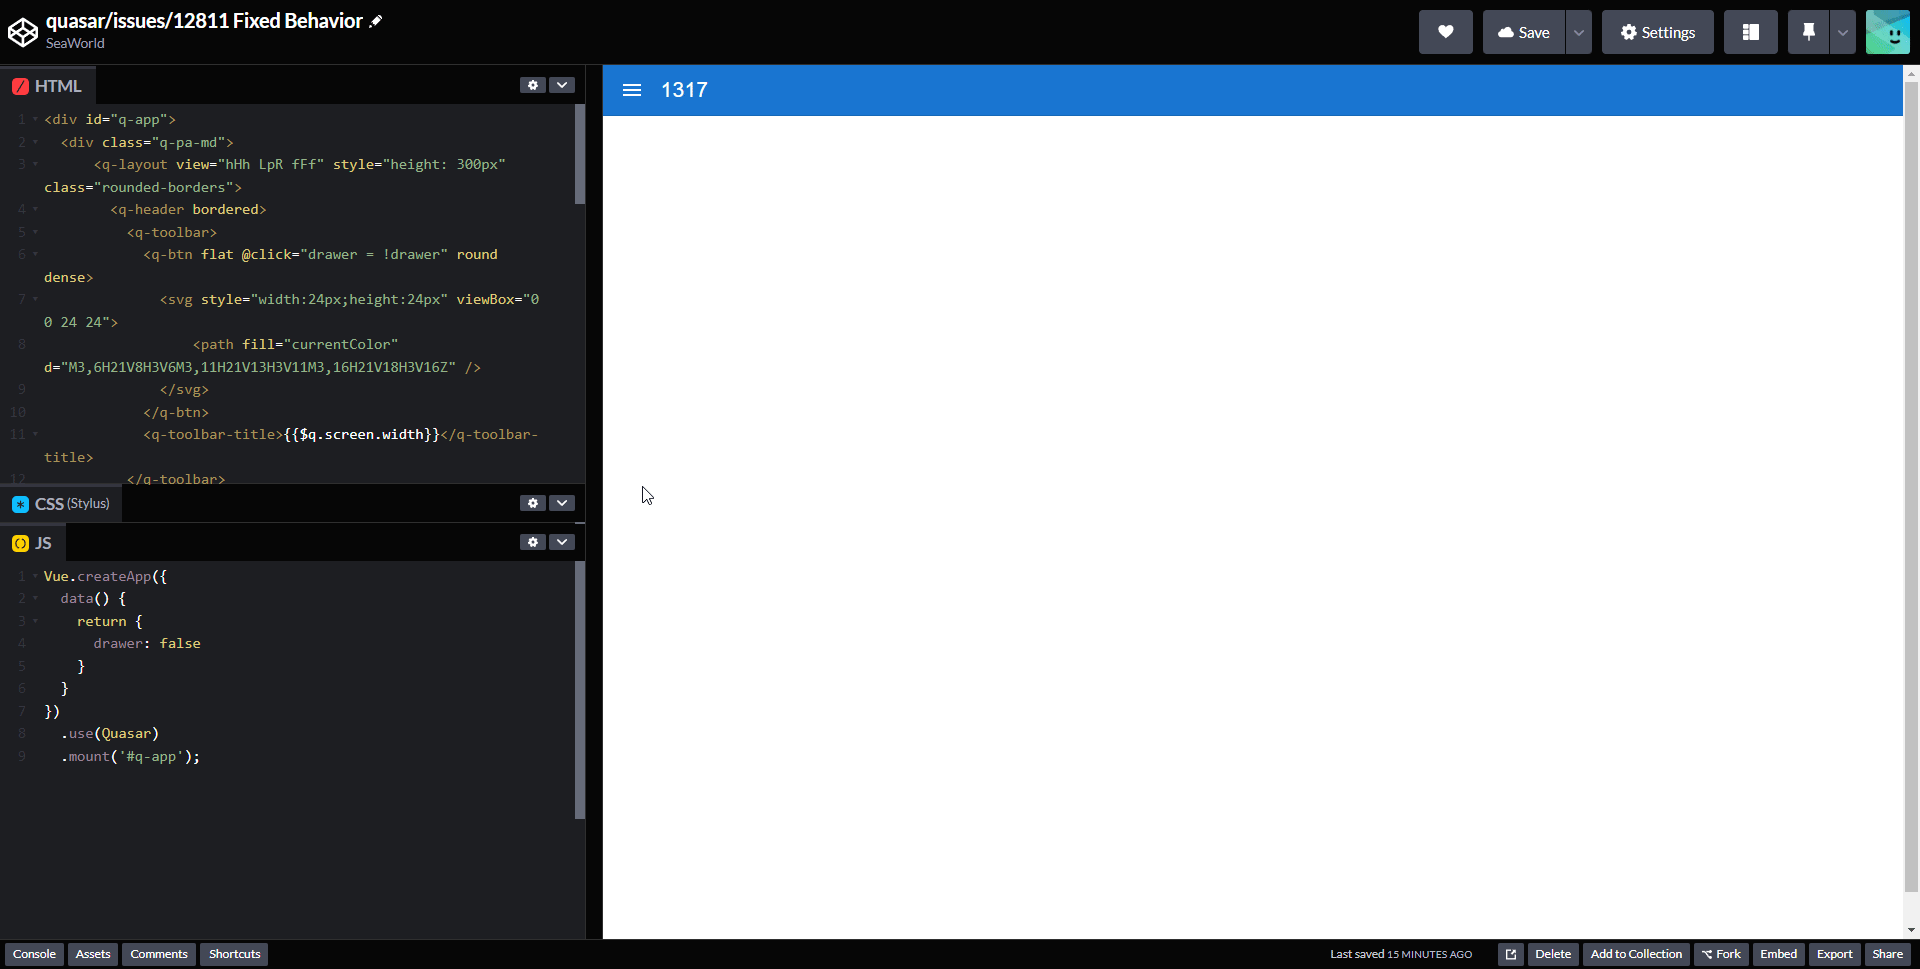Viewport: 1920px width, 969px height.
Task: Delete this pen
Action: tap(1553, 954)
